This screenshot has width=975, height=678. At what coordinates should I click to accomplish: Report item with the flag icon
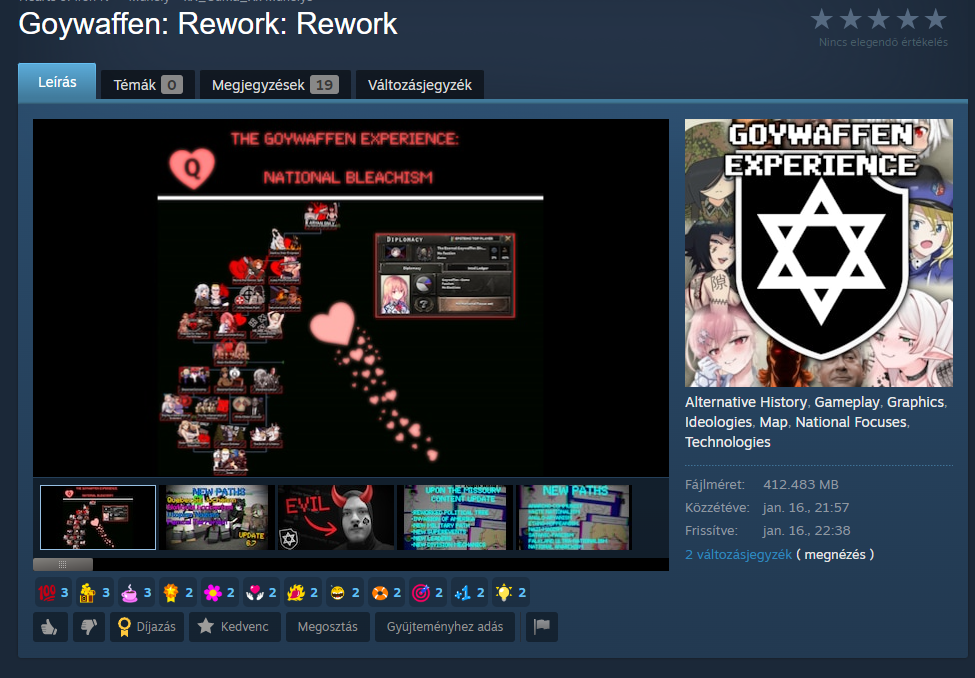(x=542, y=626)
